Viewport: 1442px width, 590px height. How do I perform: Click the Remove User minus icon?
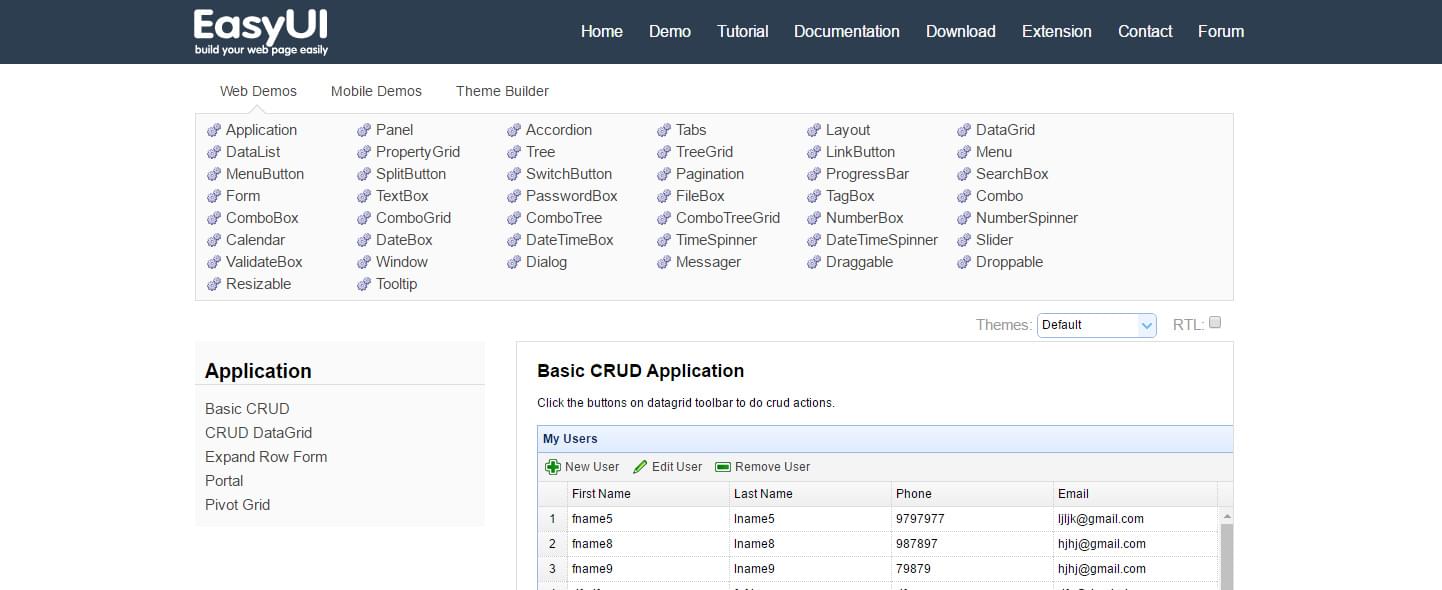[723, 467]
